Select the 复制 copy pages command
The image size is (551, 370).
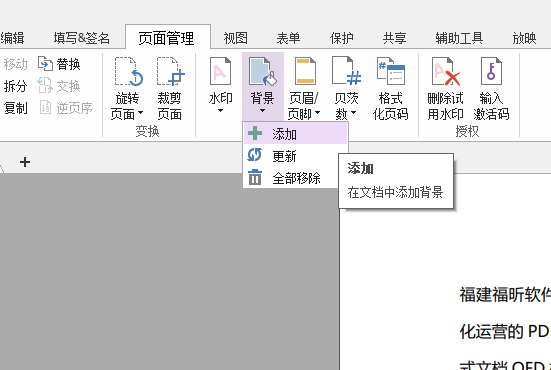(x=15, y=108)
